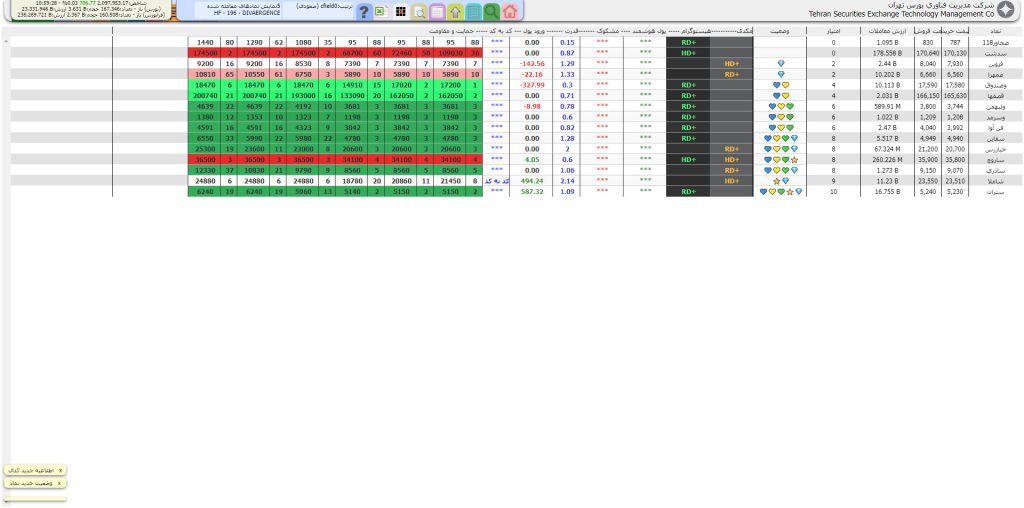This screenshot has height=508, width=1024.
Task: Select the buy price 23,510
Action: pyautogui.click(x=955, y=181)
